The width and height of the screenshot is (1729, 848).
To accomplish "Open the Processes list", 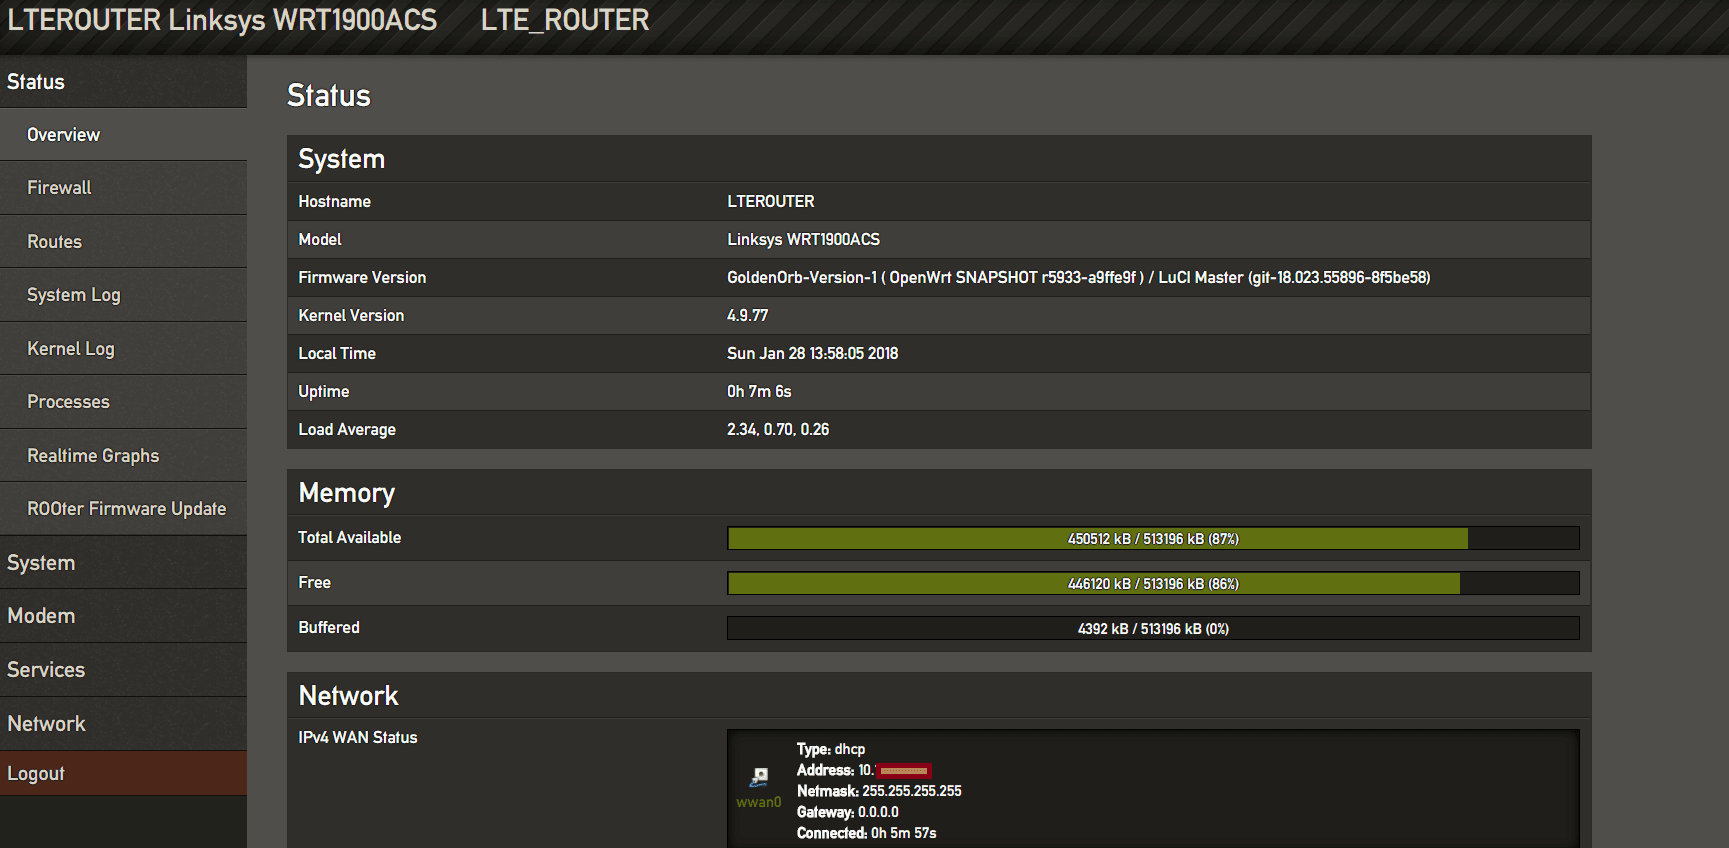I will pos(68,402).
